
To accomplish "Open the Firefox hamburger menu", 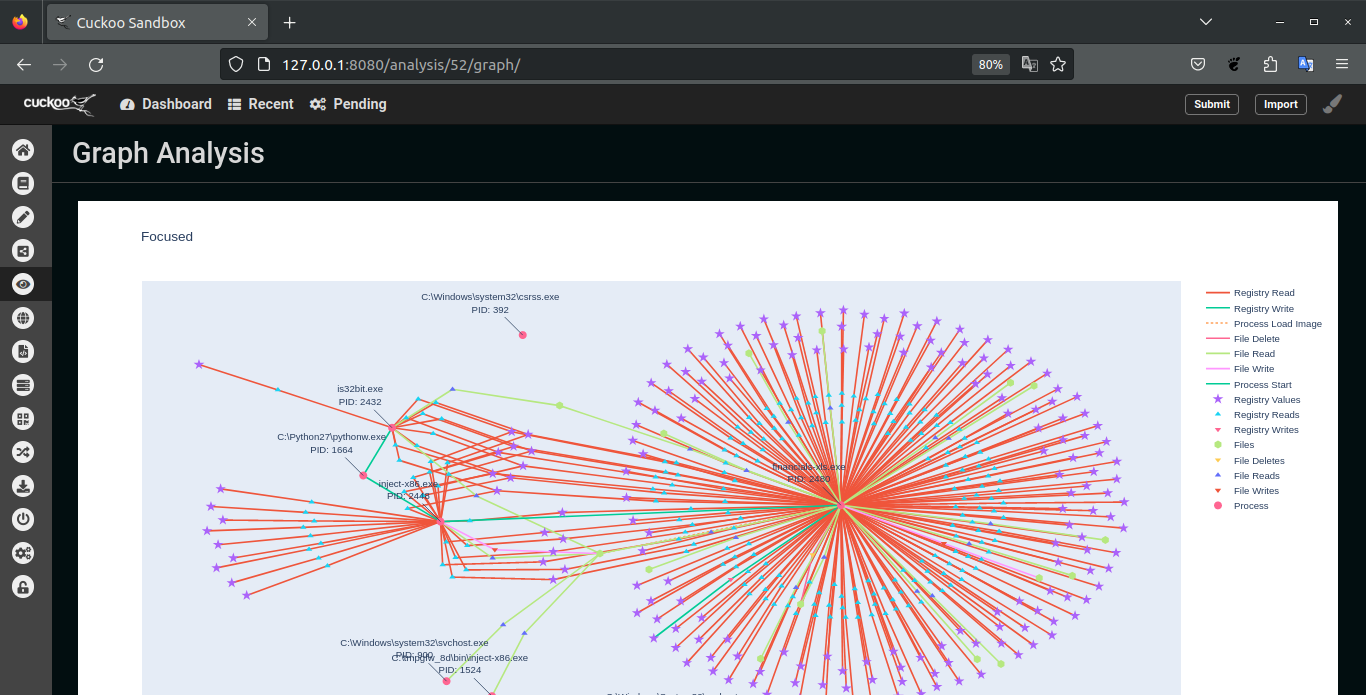I will (x=1342, y=64).
